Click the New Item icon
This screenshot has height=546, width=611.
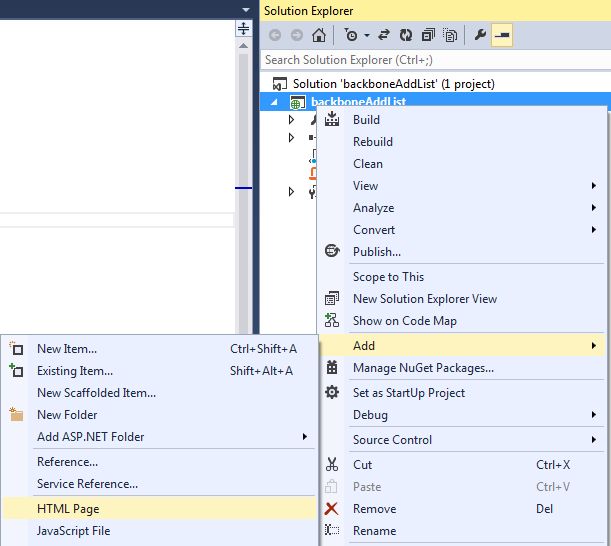click(16, 348)
